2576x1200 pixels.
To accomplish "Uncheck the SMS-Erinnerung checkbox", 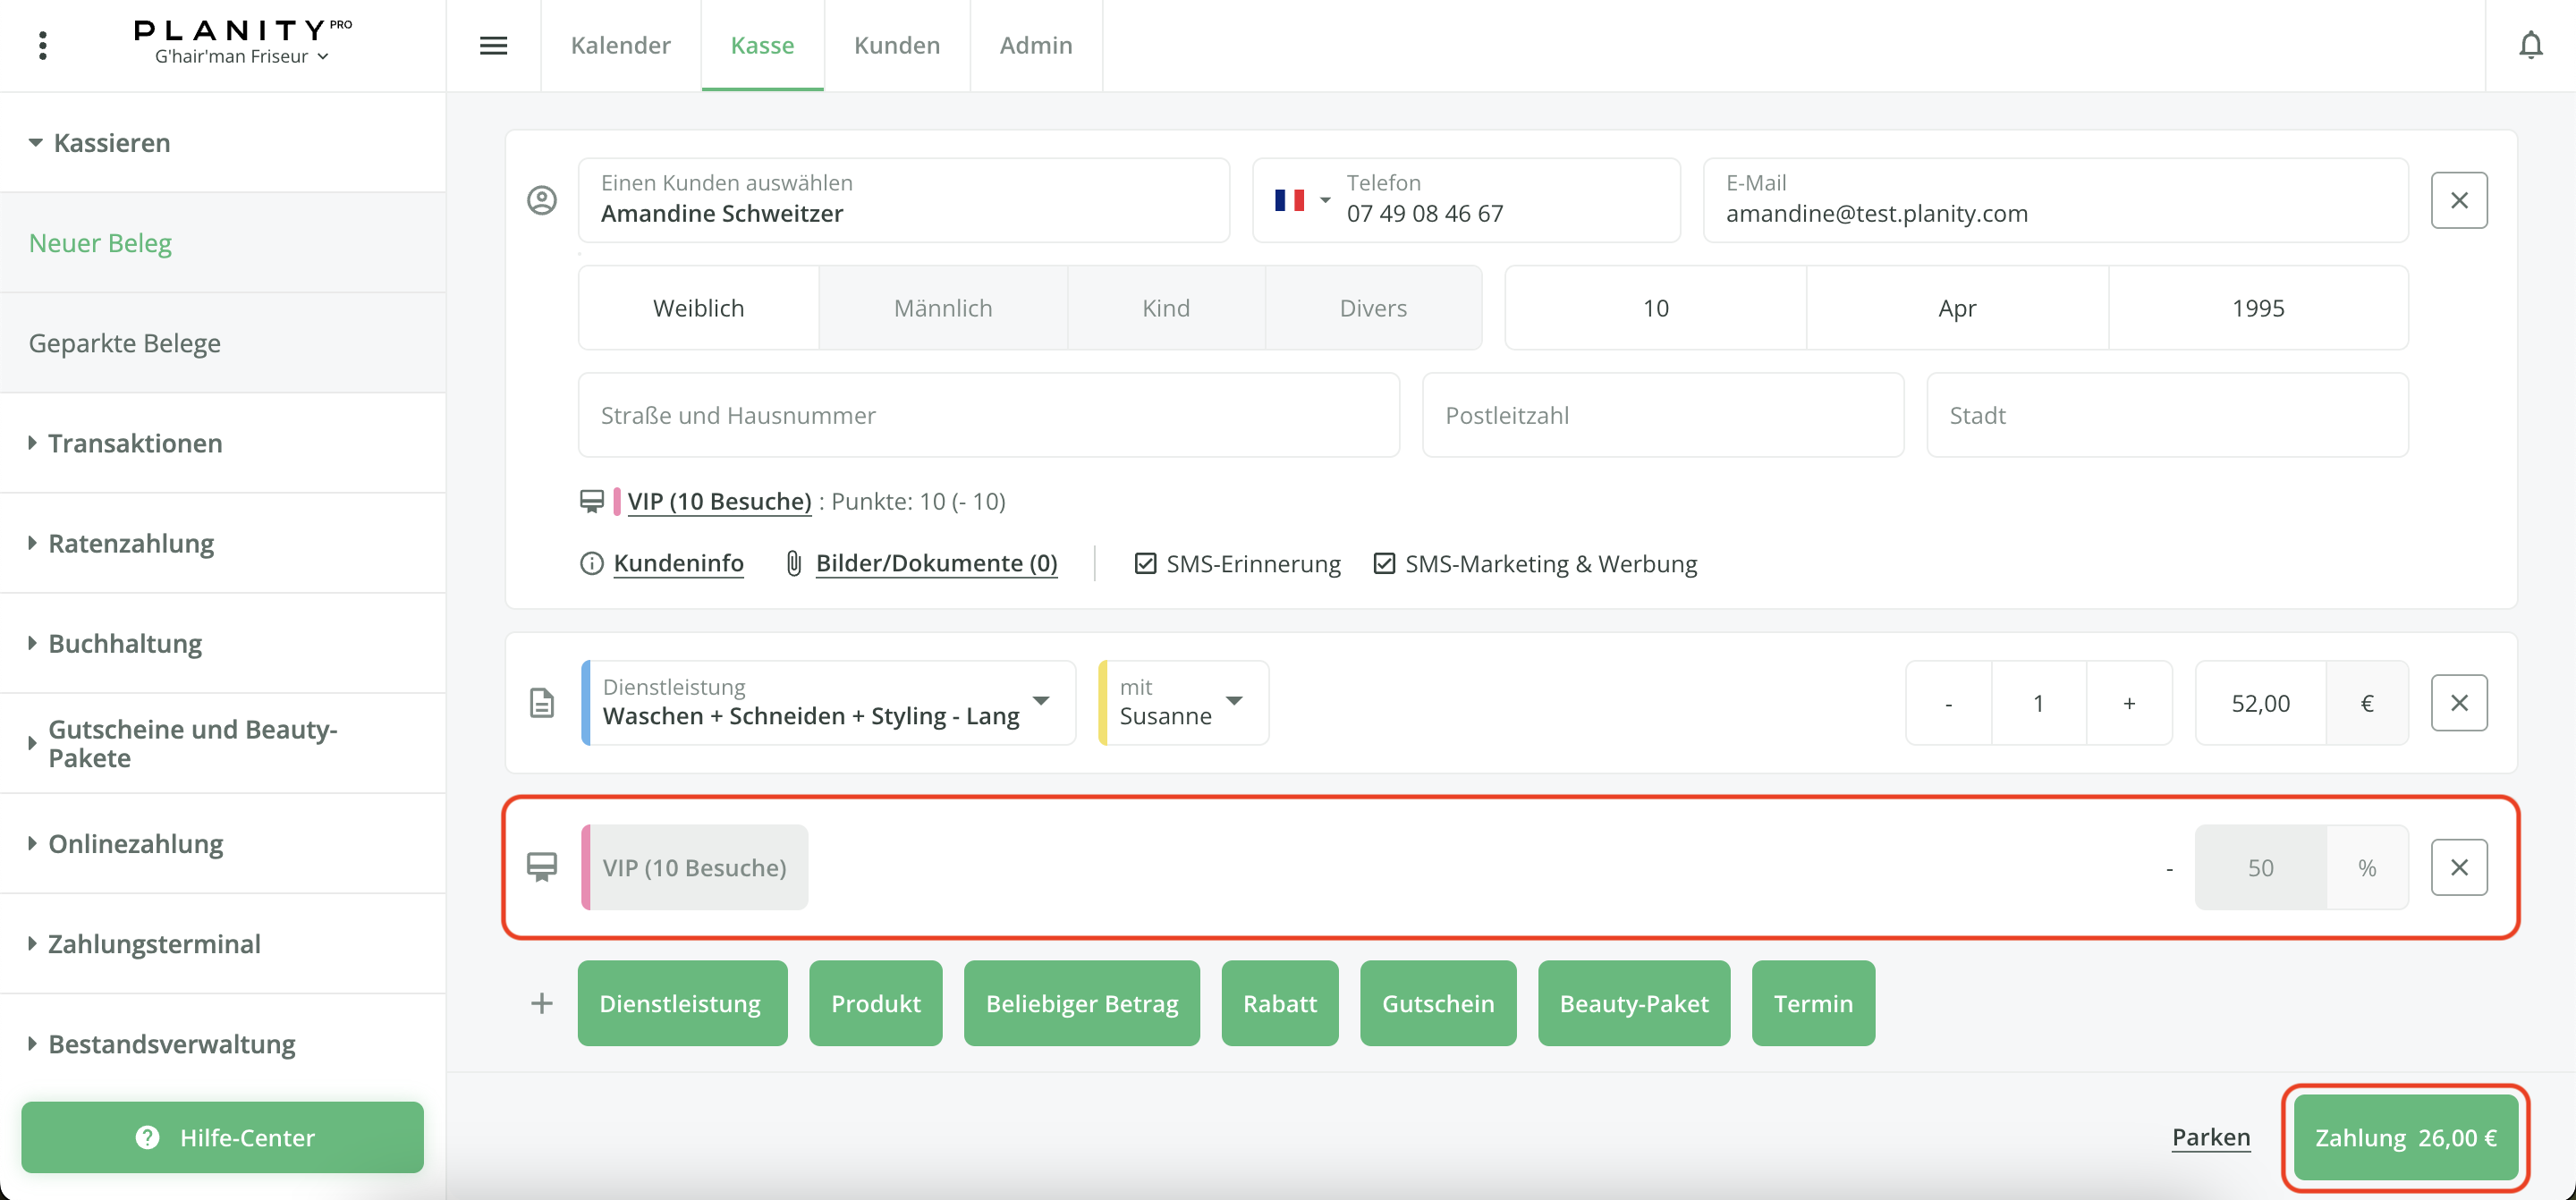I will 1146,564.
